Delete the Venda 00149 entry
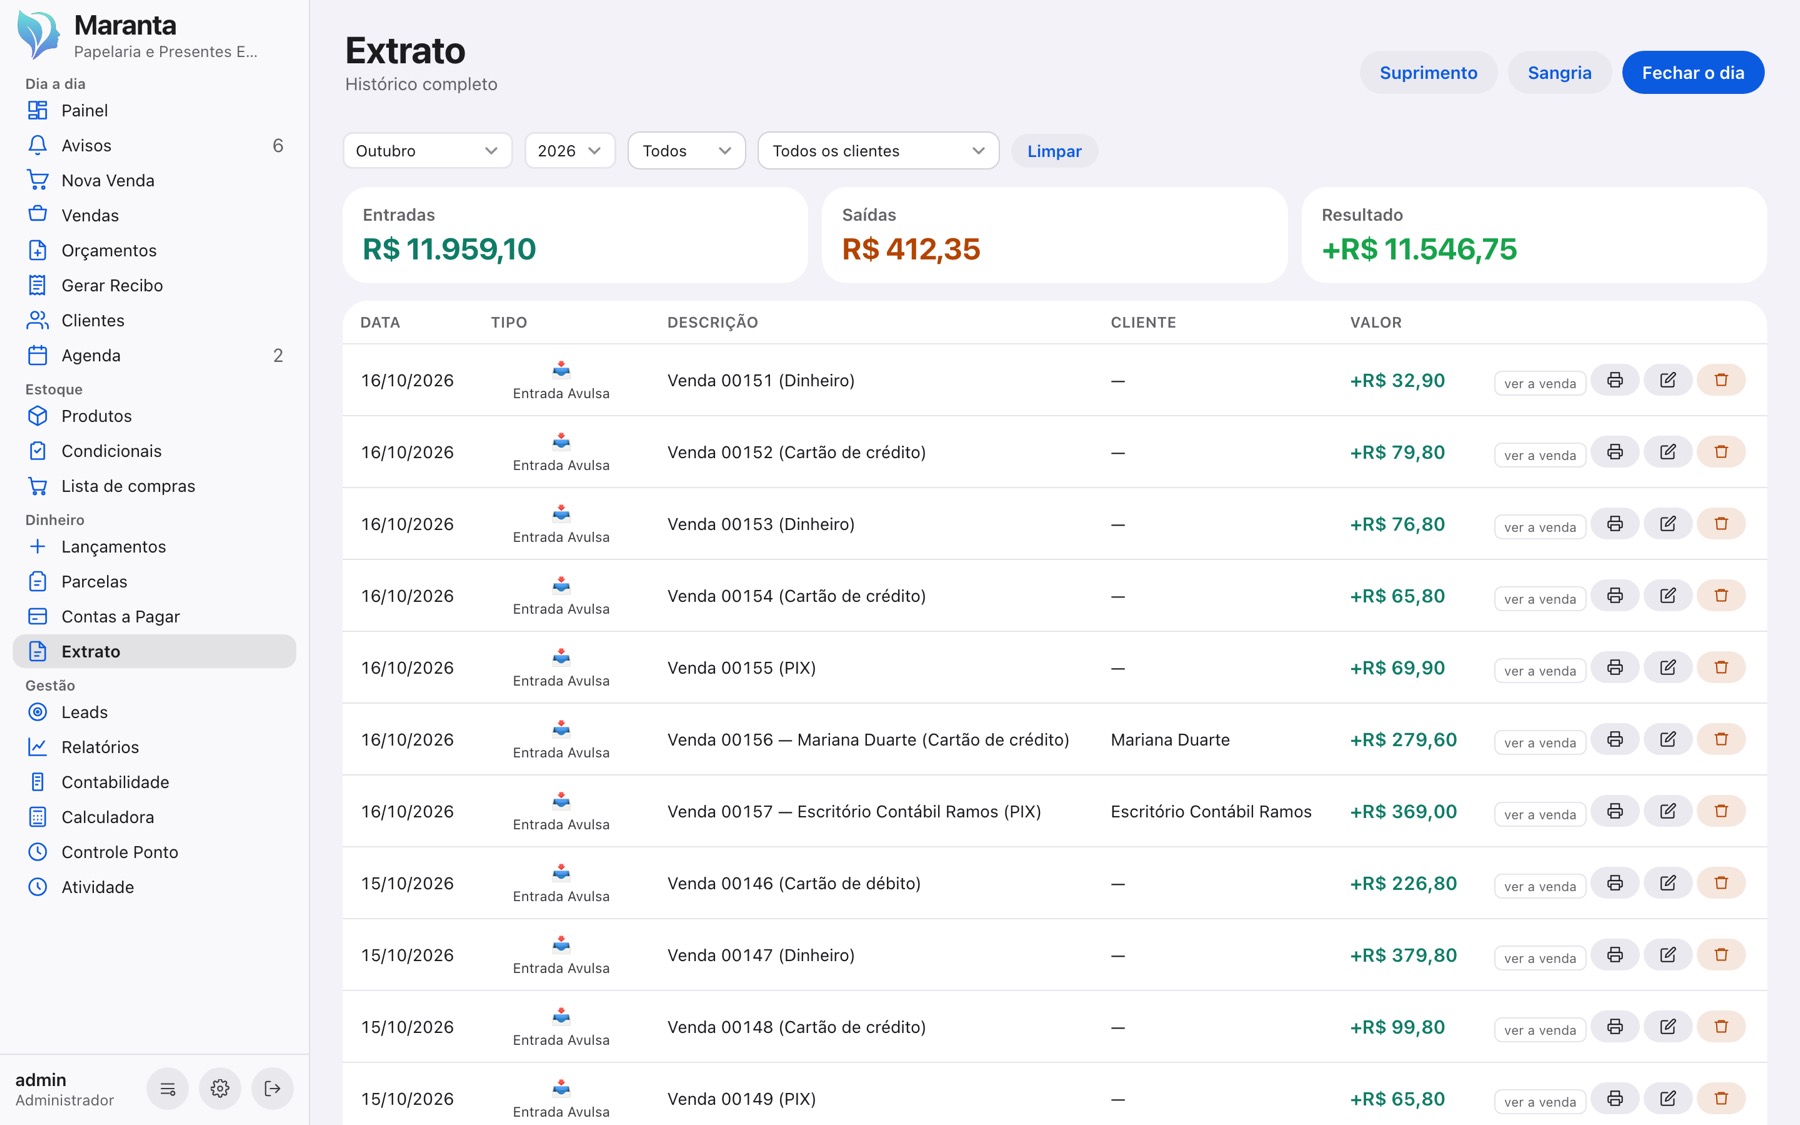The width and height of the screenshot is (1800, 1125). [x=1721, y=1099]
